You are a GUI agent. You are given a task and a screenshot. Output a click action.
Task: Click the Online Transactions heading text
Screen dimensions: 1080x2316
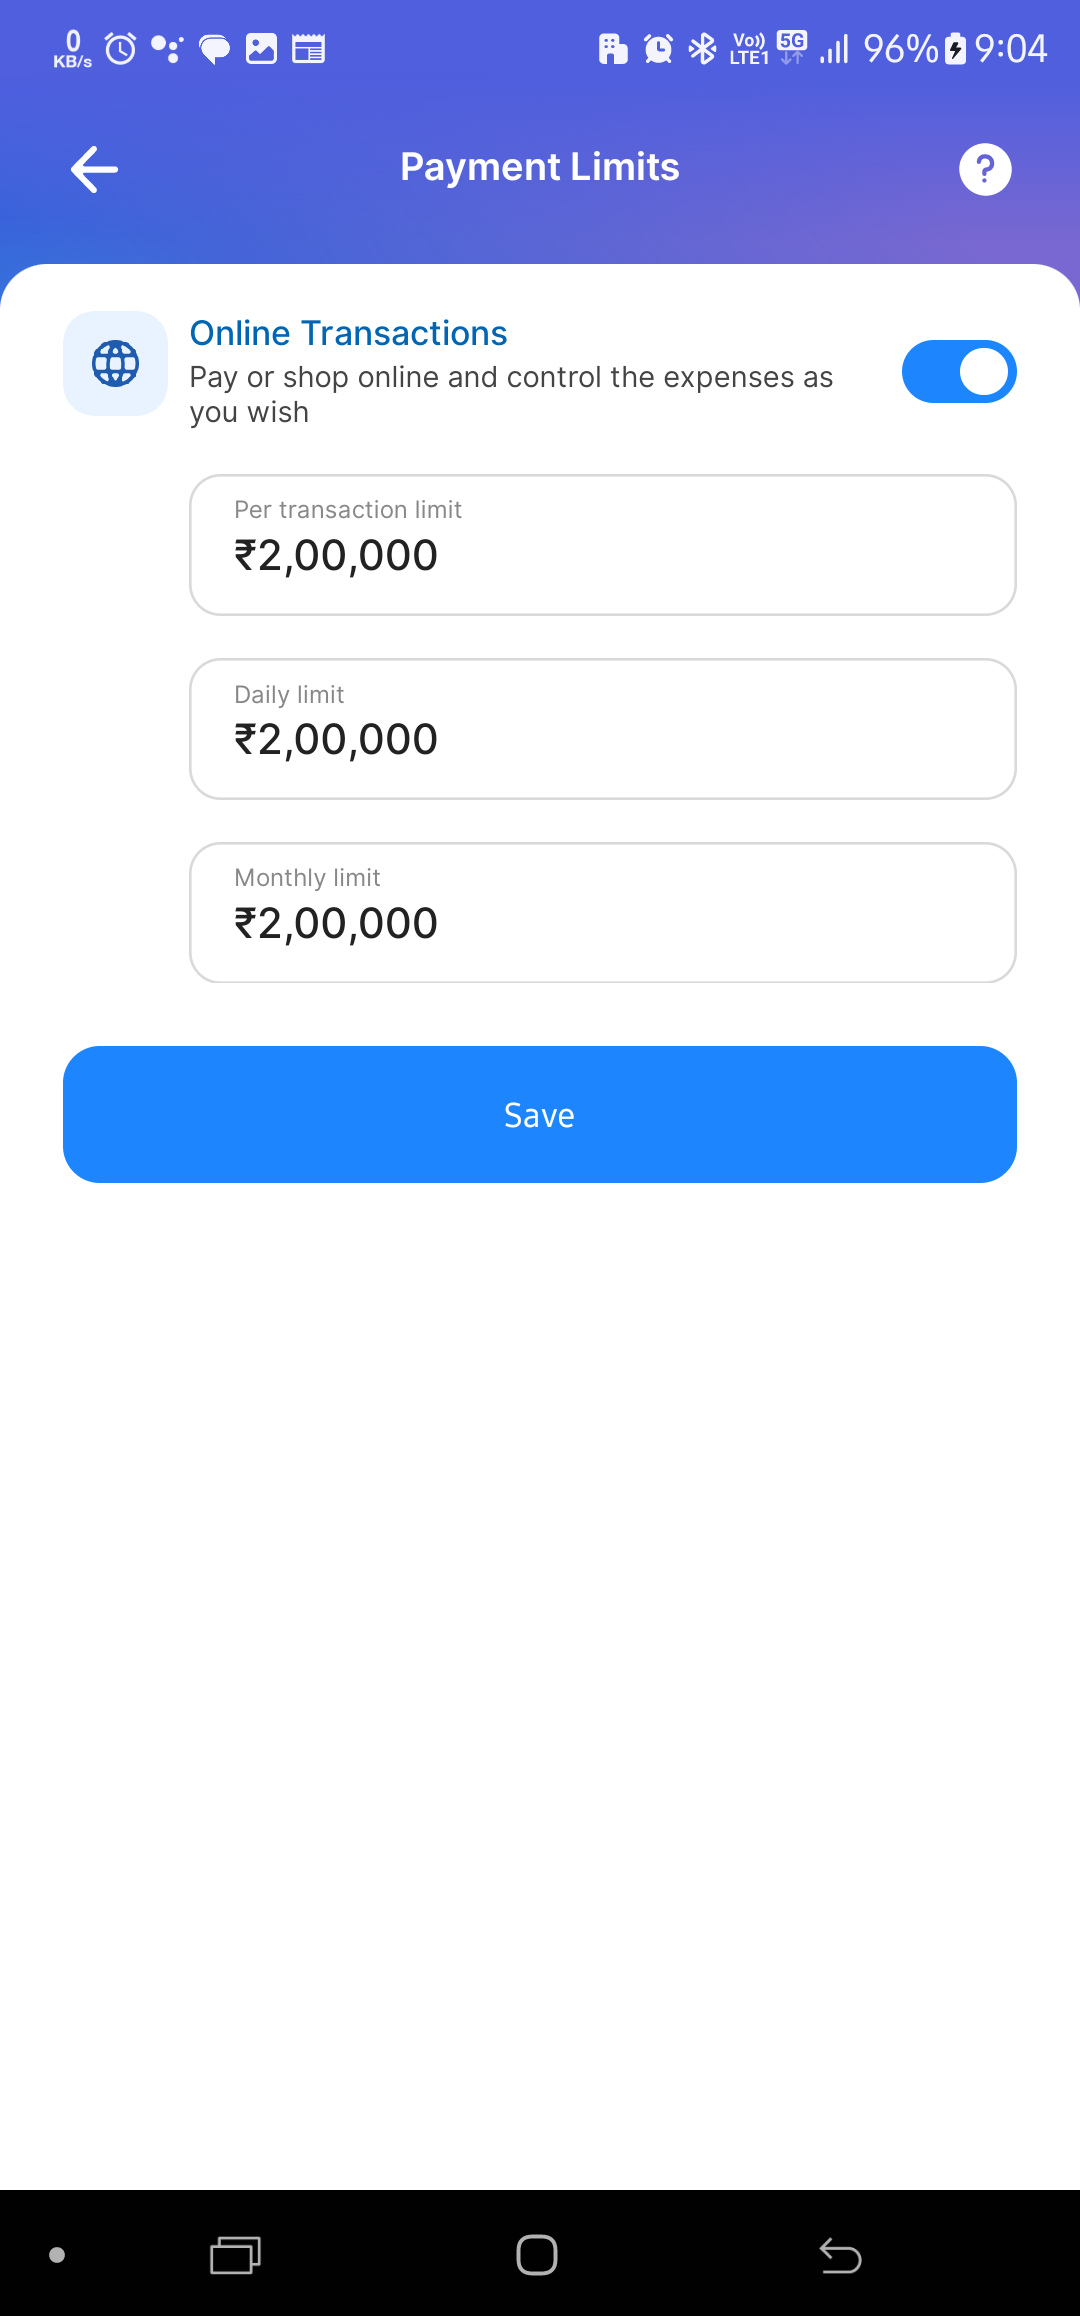point(348,333)
